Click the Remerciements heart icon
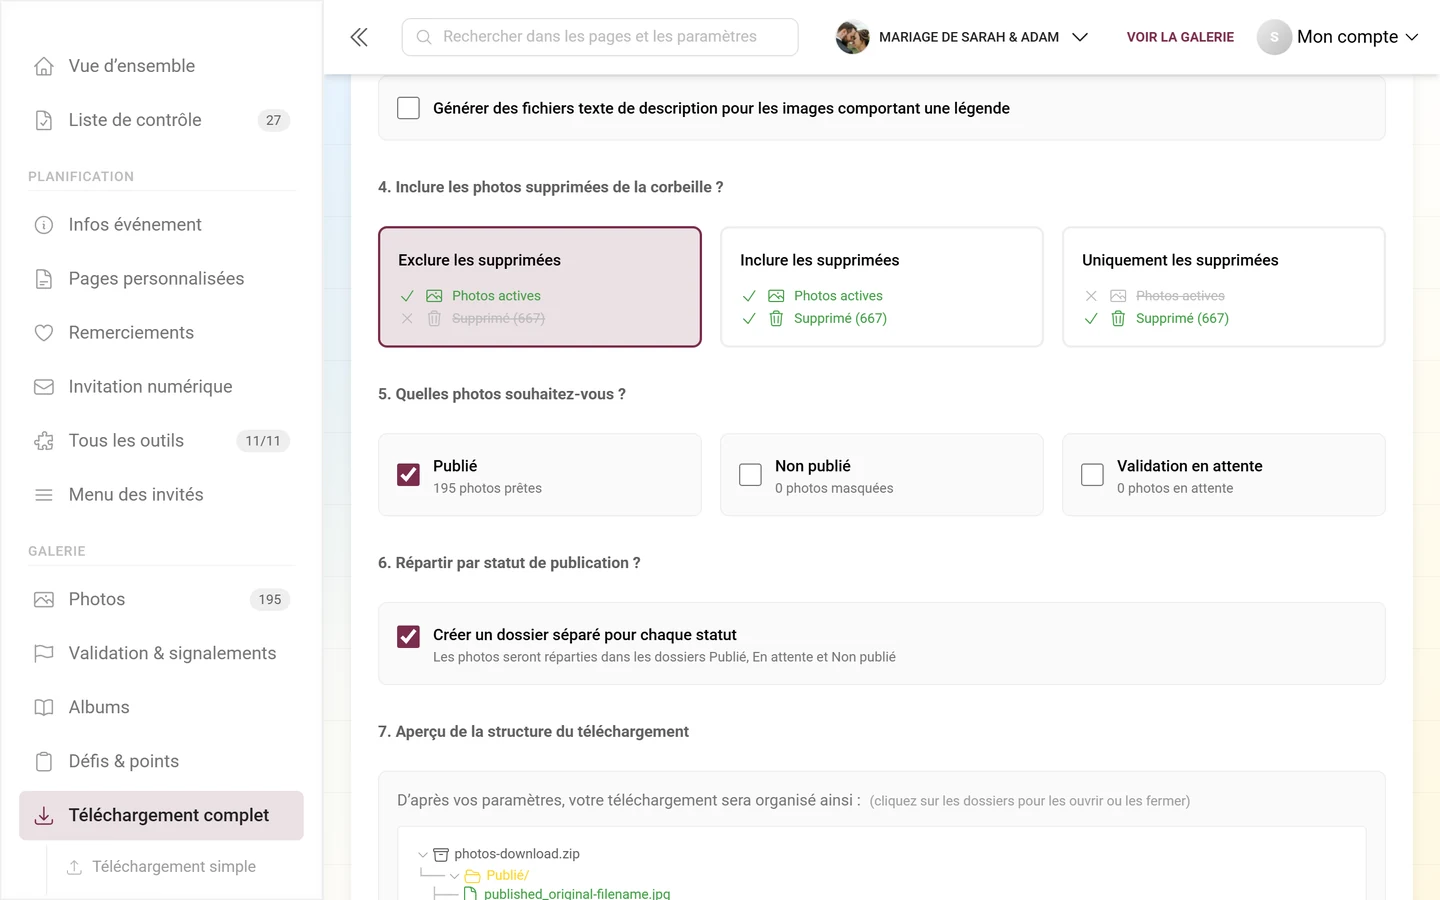Screen dimensions: 1440x900 coord(44,333)
